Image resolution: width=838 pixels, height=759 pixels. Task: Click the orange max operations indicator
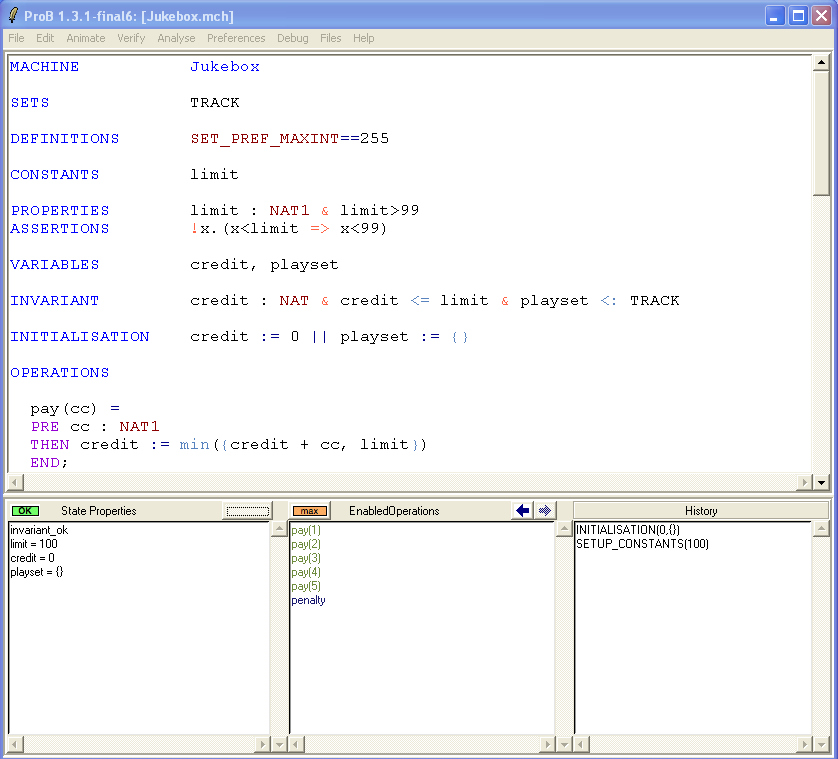click(x=310, y=511)
